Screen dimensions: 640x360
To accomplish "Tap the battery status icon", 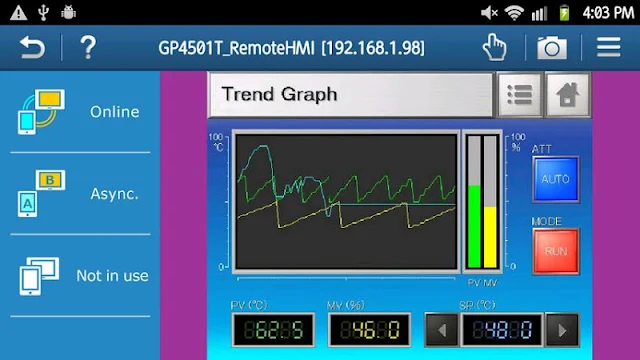I will point(564,13).
